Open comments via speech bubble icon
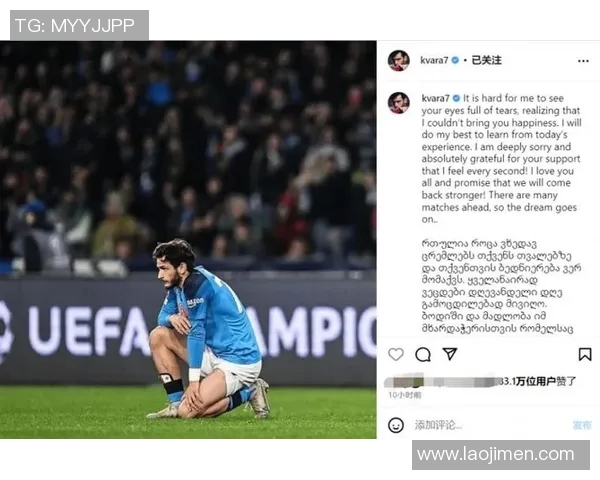This screenshot has width=600, height=480. pos(423,354)
